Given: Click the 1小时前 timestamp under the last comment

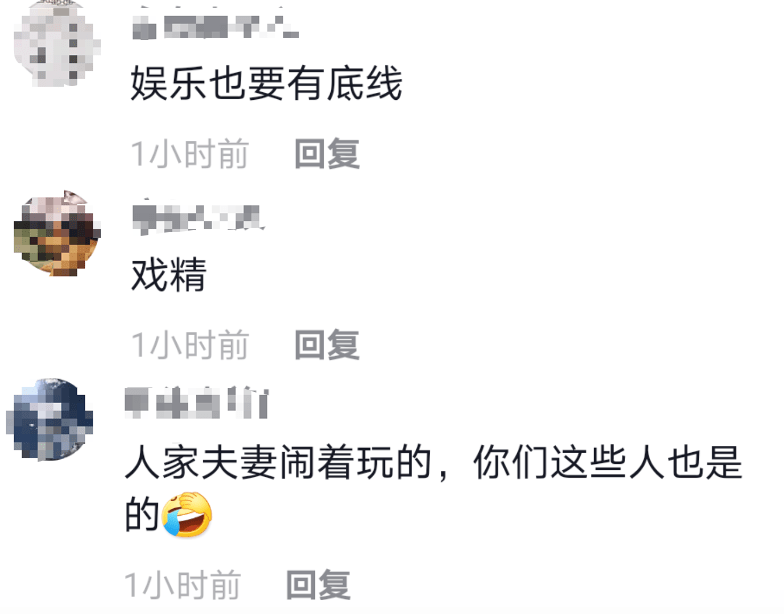Looking at the screenshot, I should [182, 584].
